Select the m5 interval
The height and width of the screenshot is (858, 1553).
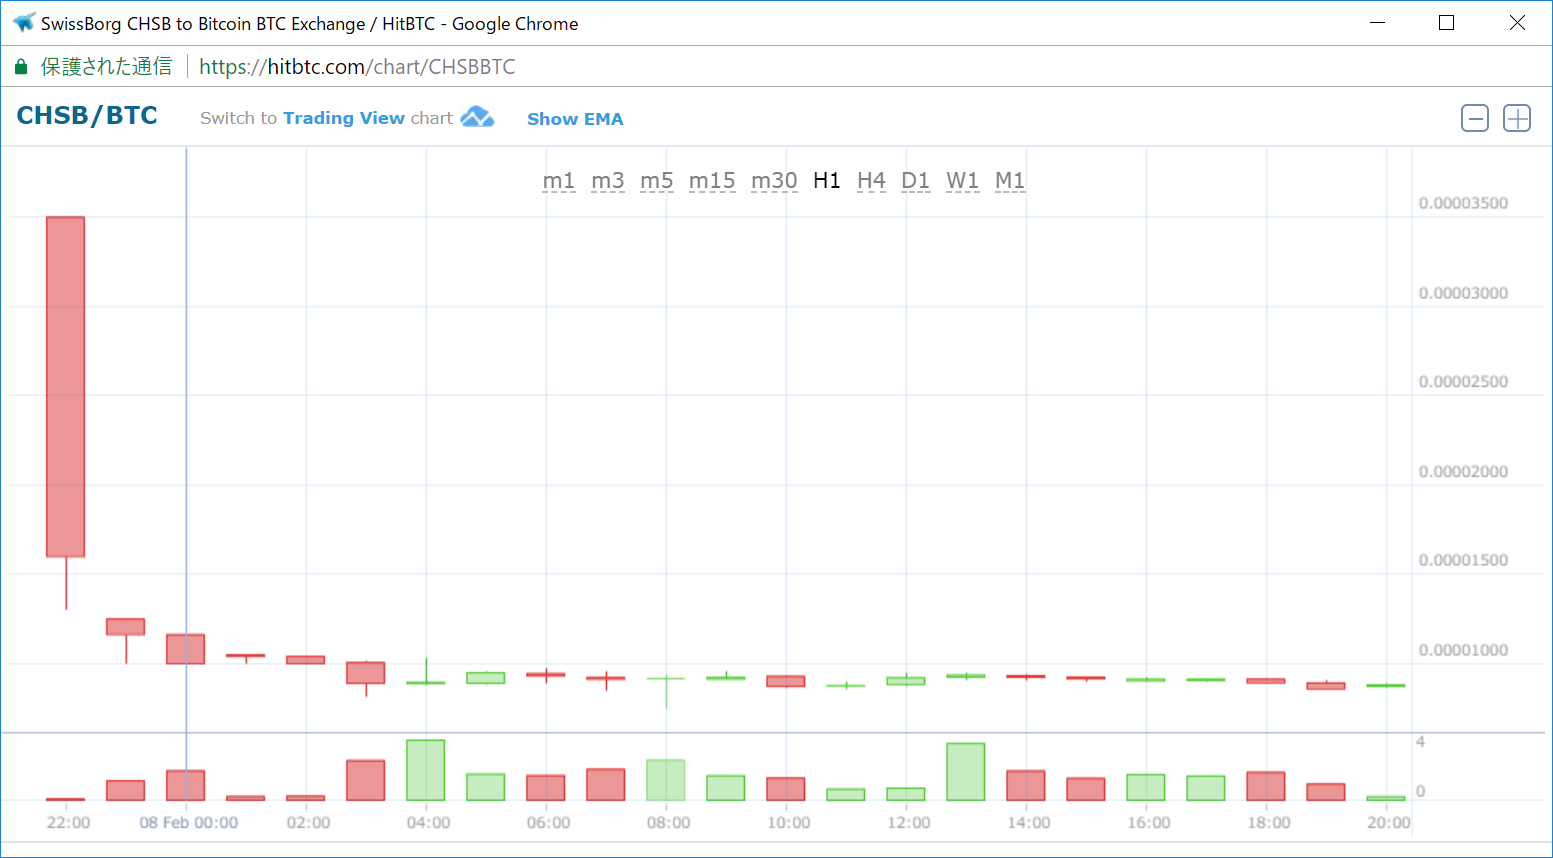[x=656, y=180]
